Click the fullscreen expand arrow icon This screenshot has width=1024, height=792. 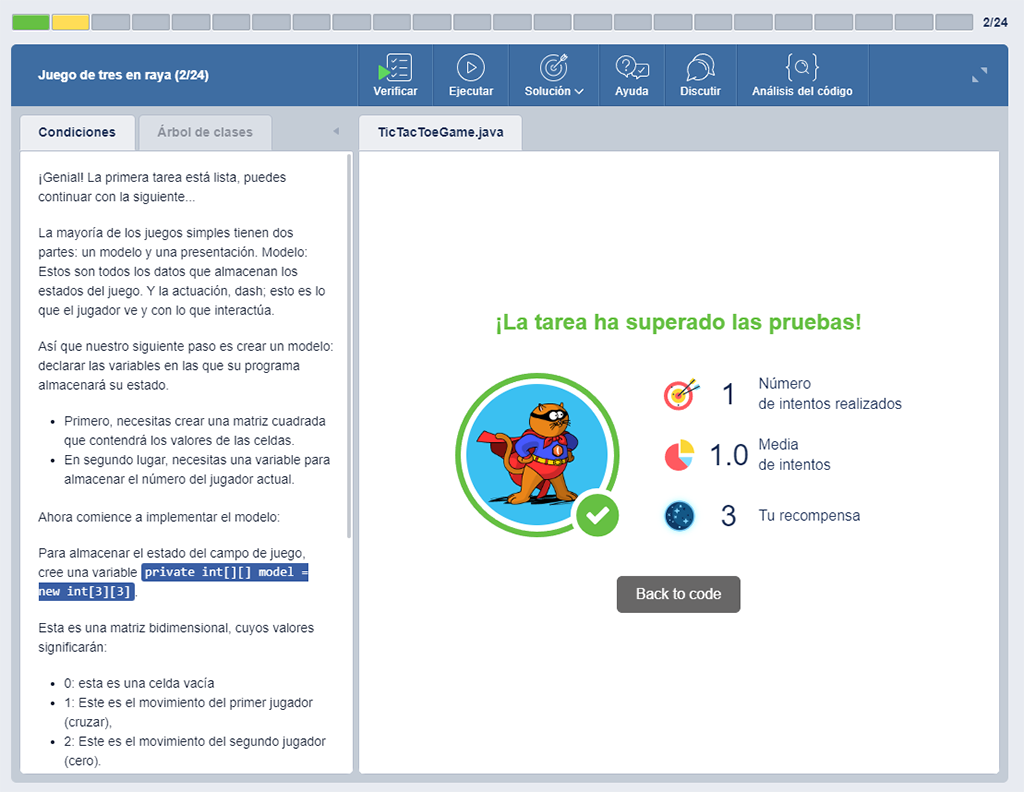979,75
